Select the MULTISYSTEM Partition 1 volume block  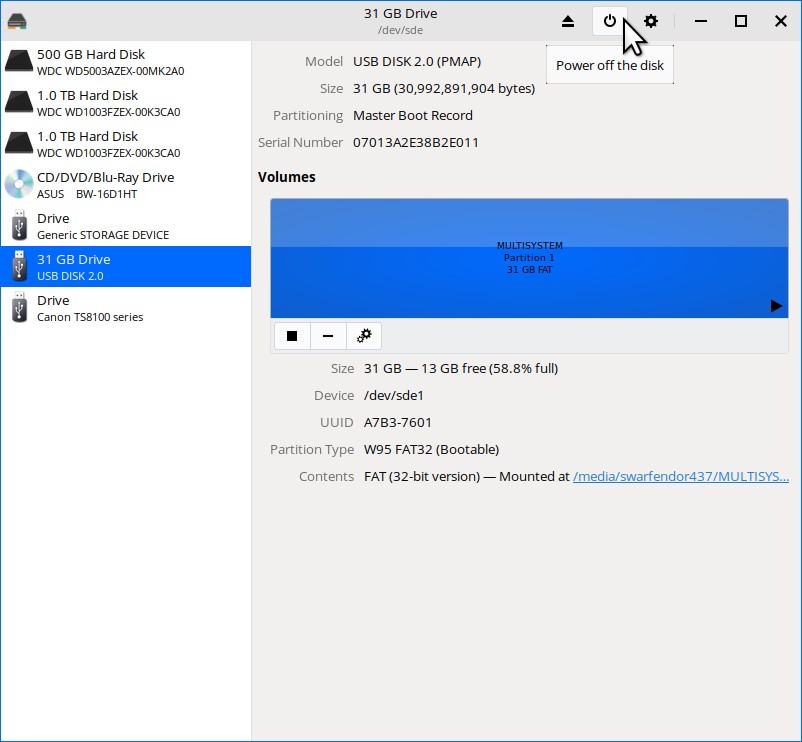tap(529, 258)
